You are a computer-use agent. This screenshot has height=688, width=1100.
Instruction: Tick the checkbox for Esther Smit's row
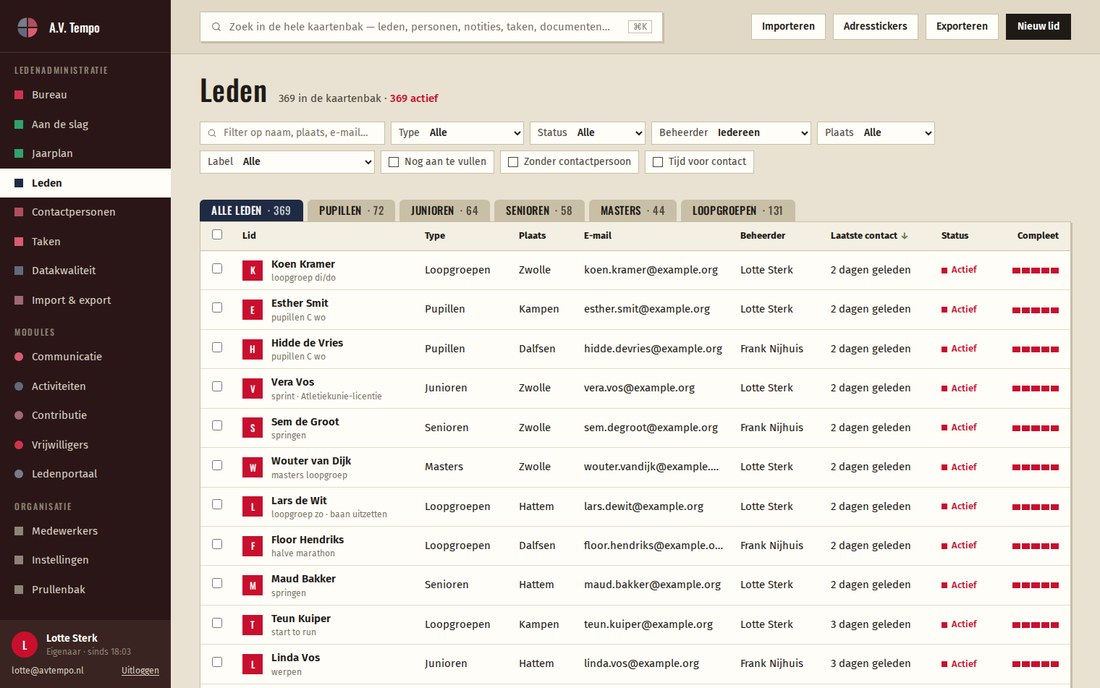[x=217, y=308]
